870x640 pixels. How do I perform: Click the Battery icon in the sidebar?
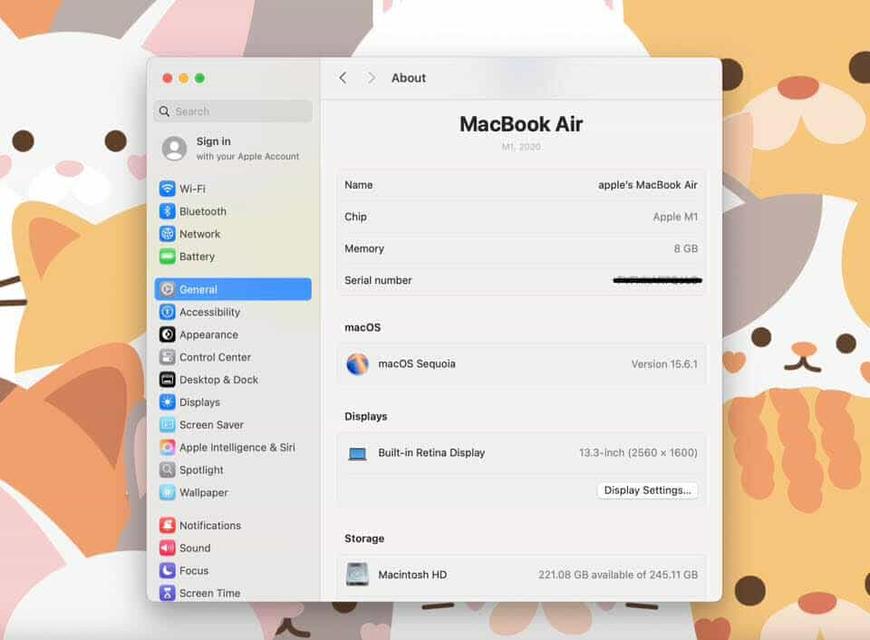[168, 257]
